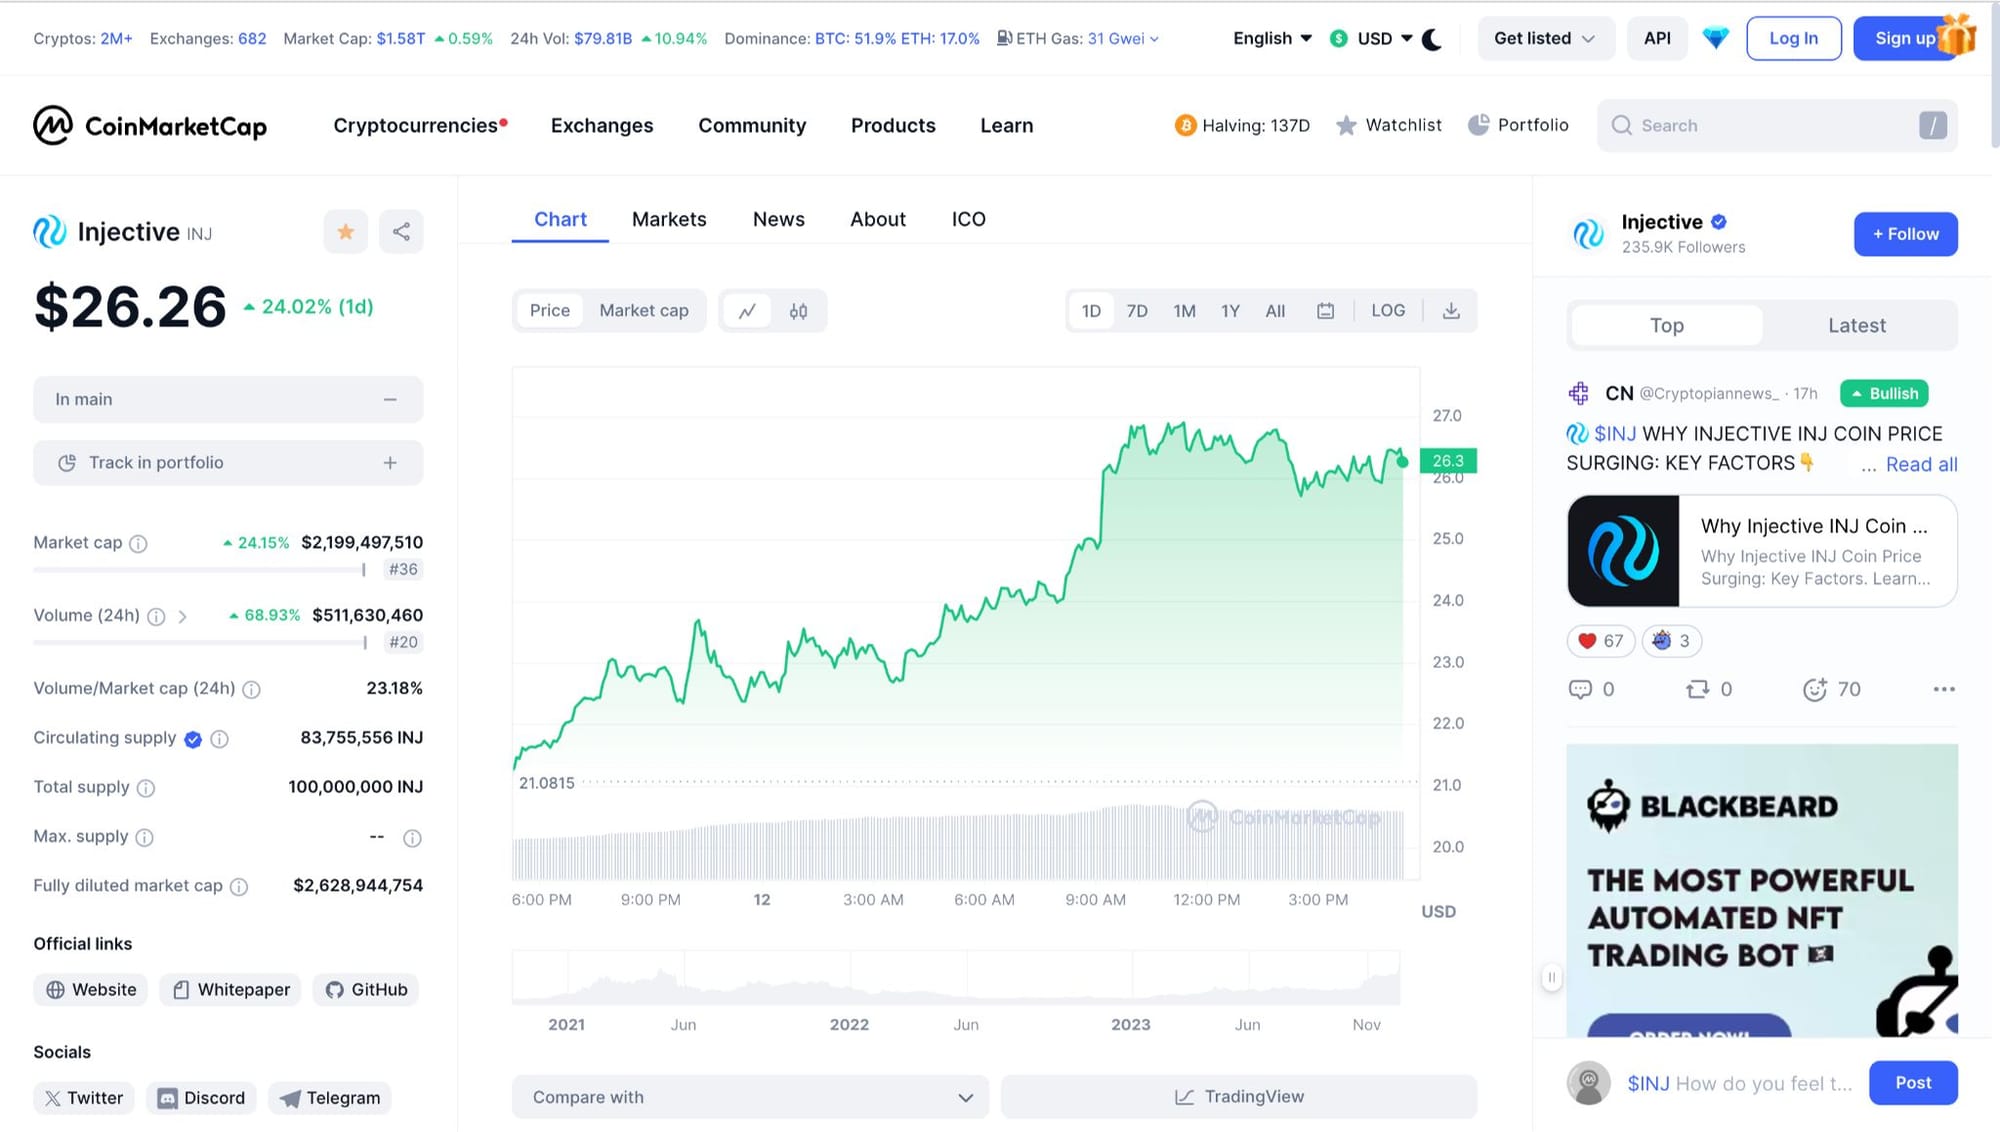
Task: Click the diamond rewards icon
Action: pyautogui.click(x=1715, y=38)
